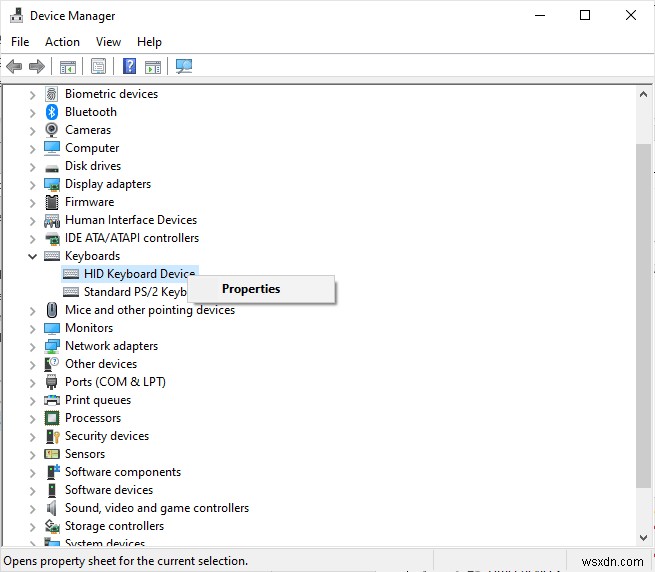Click the Computer monitor icon
The height and width of the screenshot is (572, 655).
coord(52,148)
